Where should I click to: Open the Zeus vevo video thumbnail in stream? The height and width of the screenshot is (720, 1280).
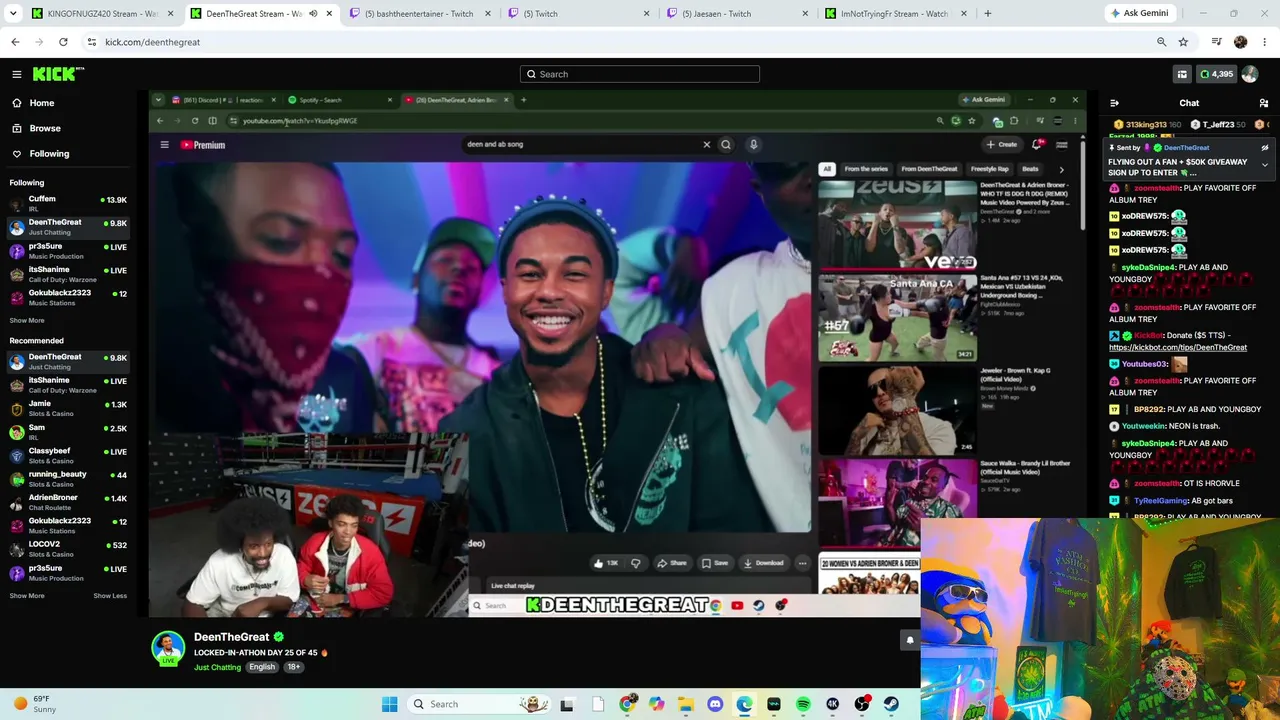(898, 226)
